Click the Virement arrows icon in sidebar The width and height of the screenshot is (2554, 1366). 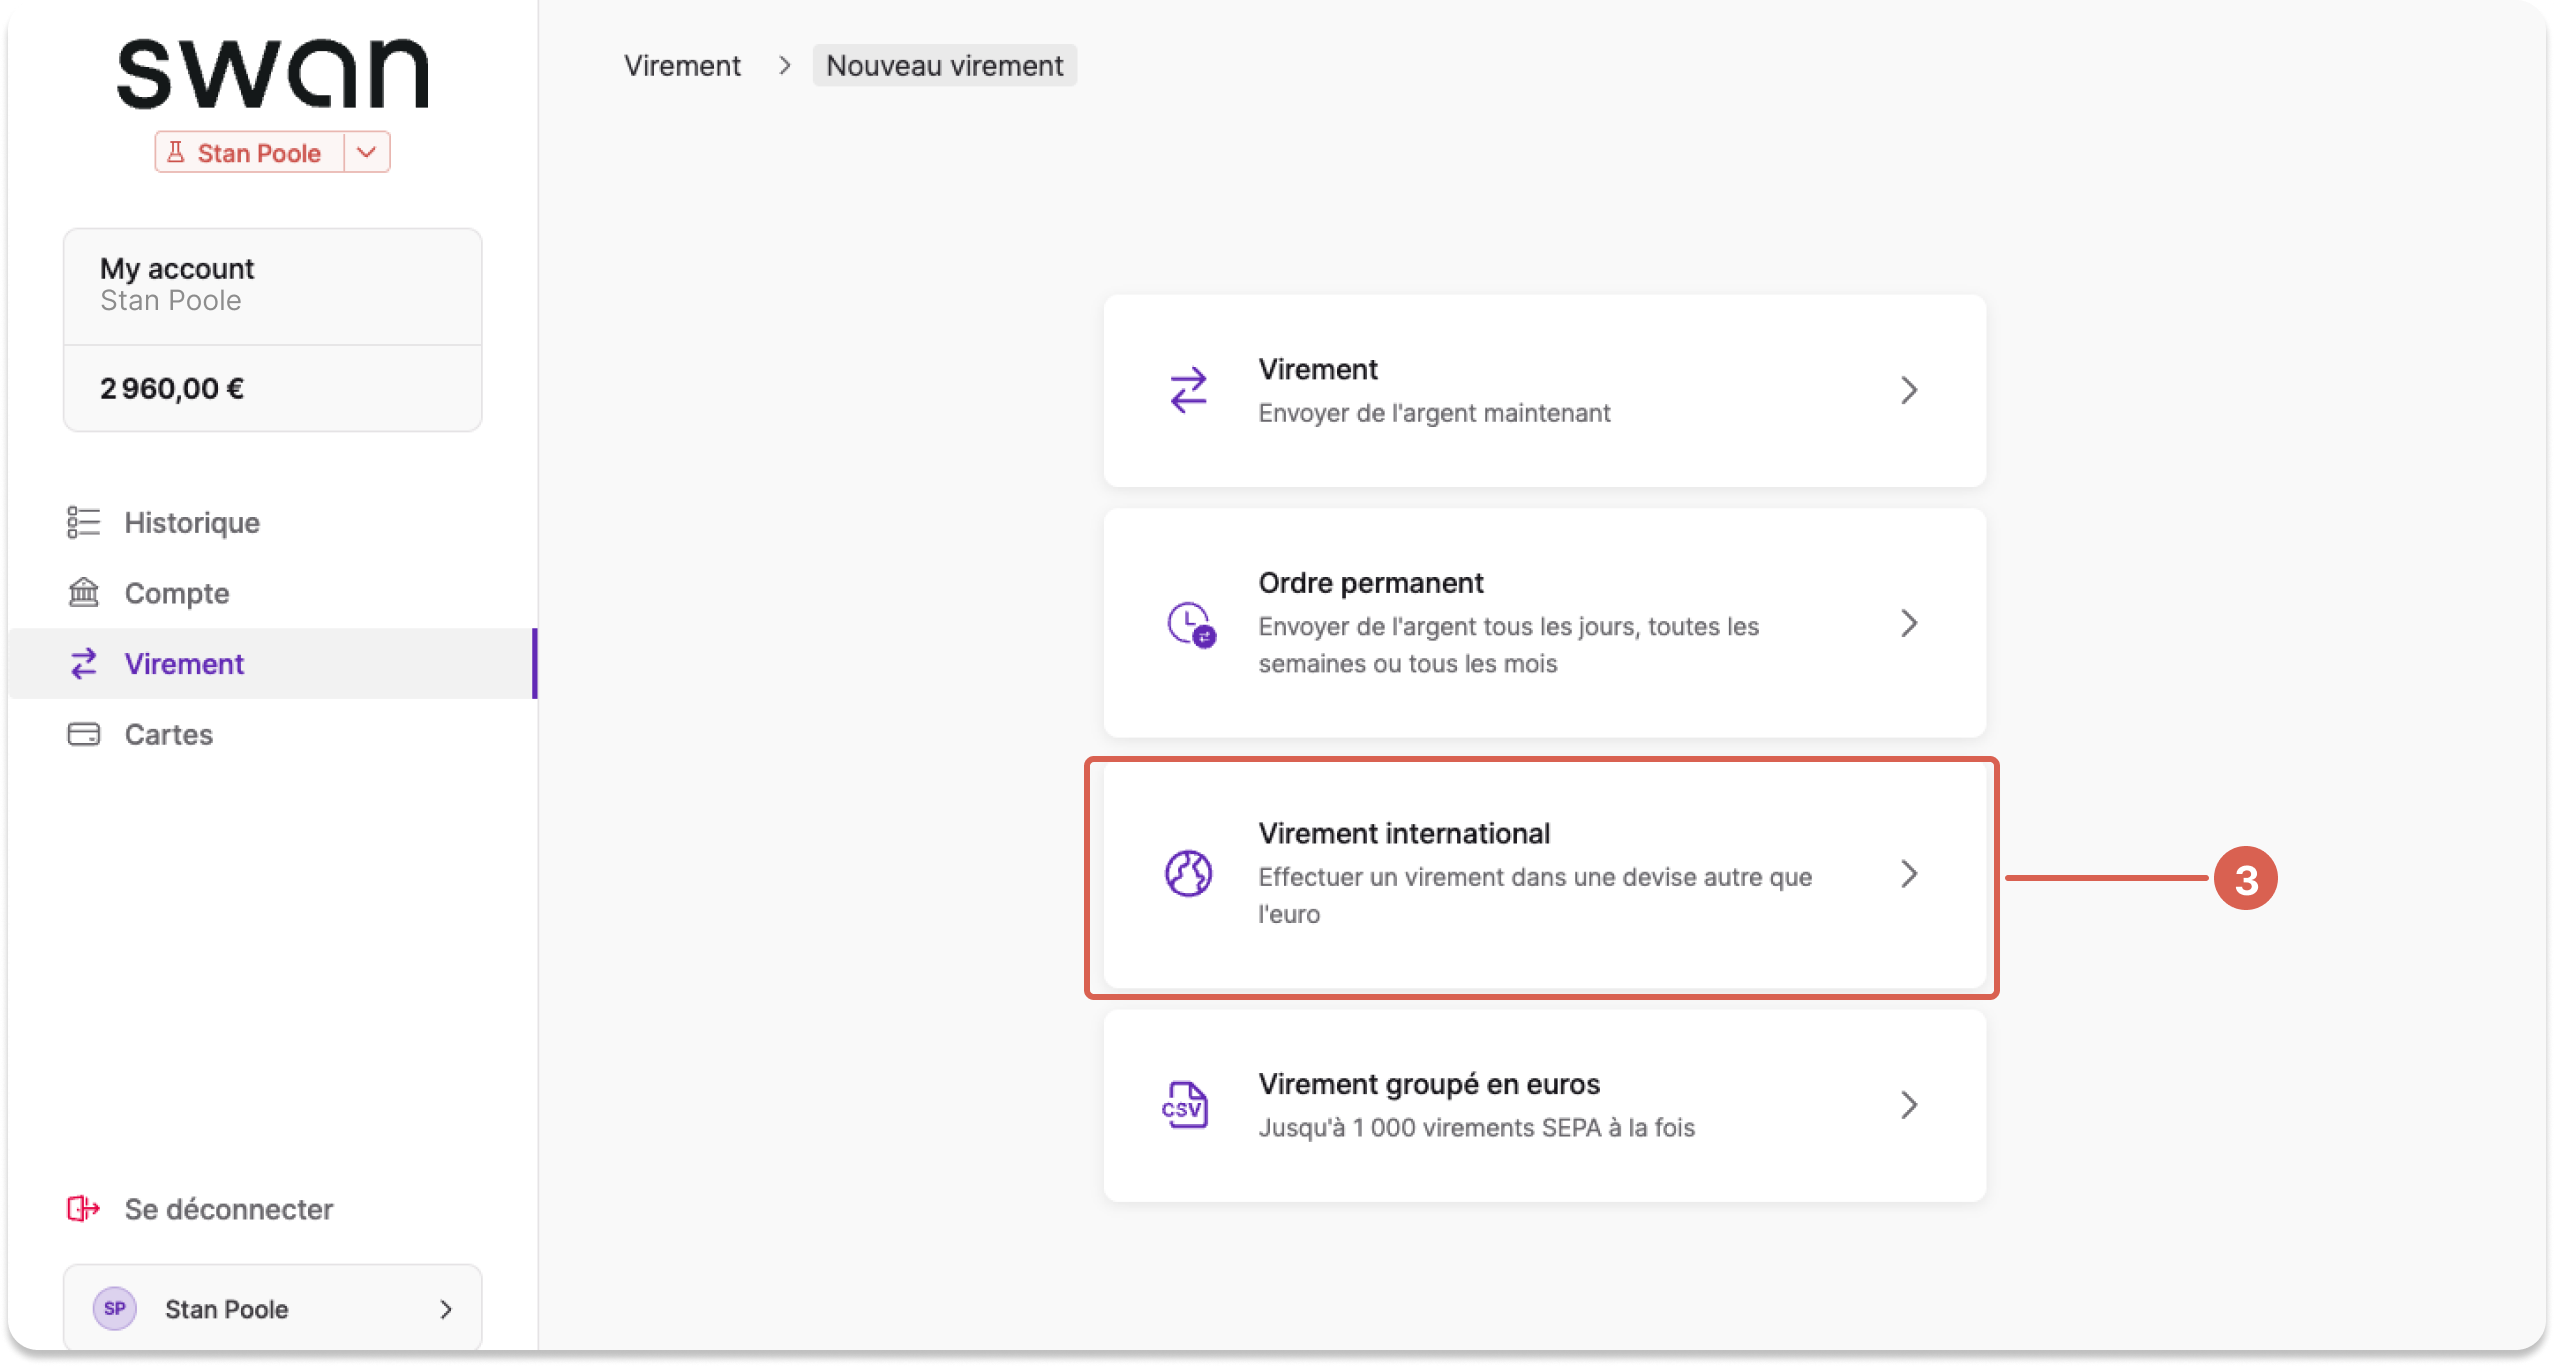(84, 663)
